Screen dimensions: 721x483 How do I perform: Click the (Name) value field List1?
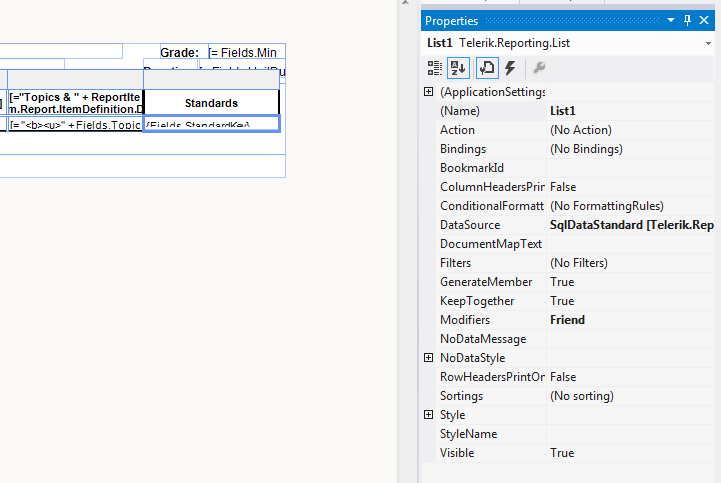tap(630, 111)
